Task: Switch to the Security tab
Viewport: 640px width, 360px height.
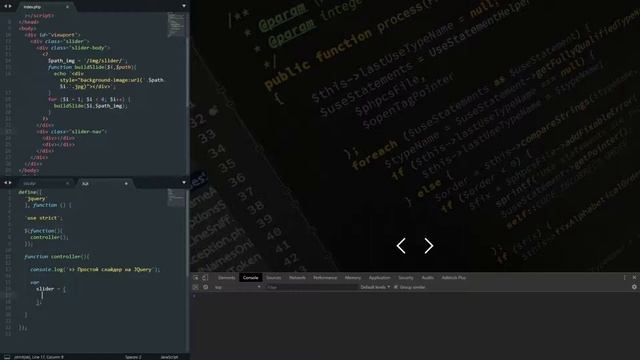Action: pyautogui.click(x=406, y=278)
